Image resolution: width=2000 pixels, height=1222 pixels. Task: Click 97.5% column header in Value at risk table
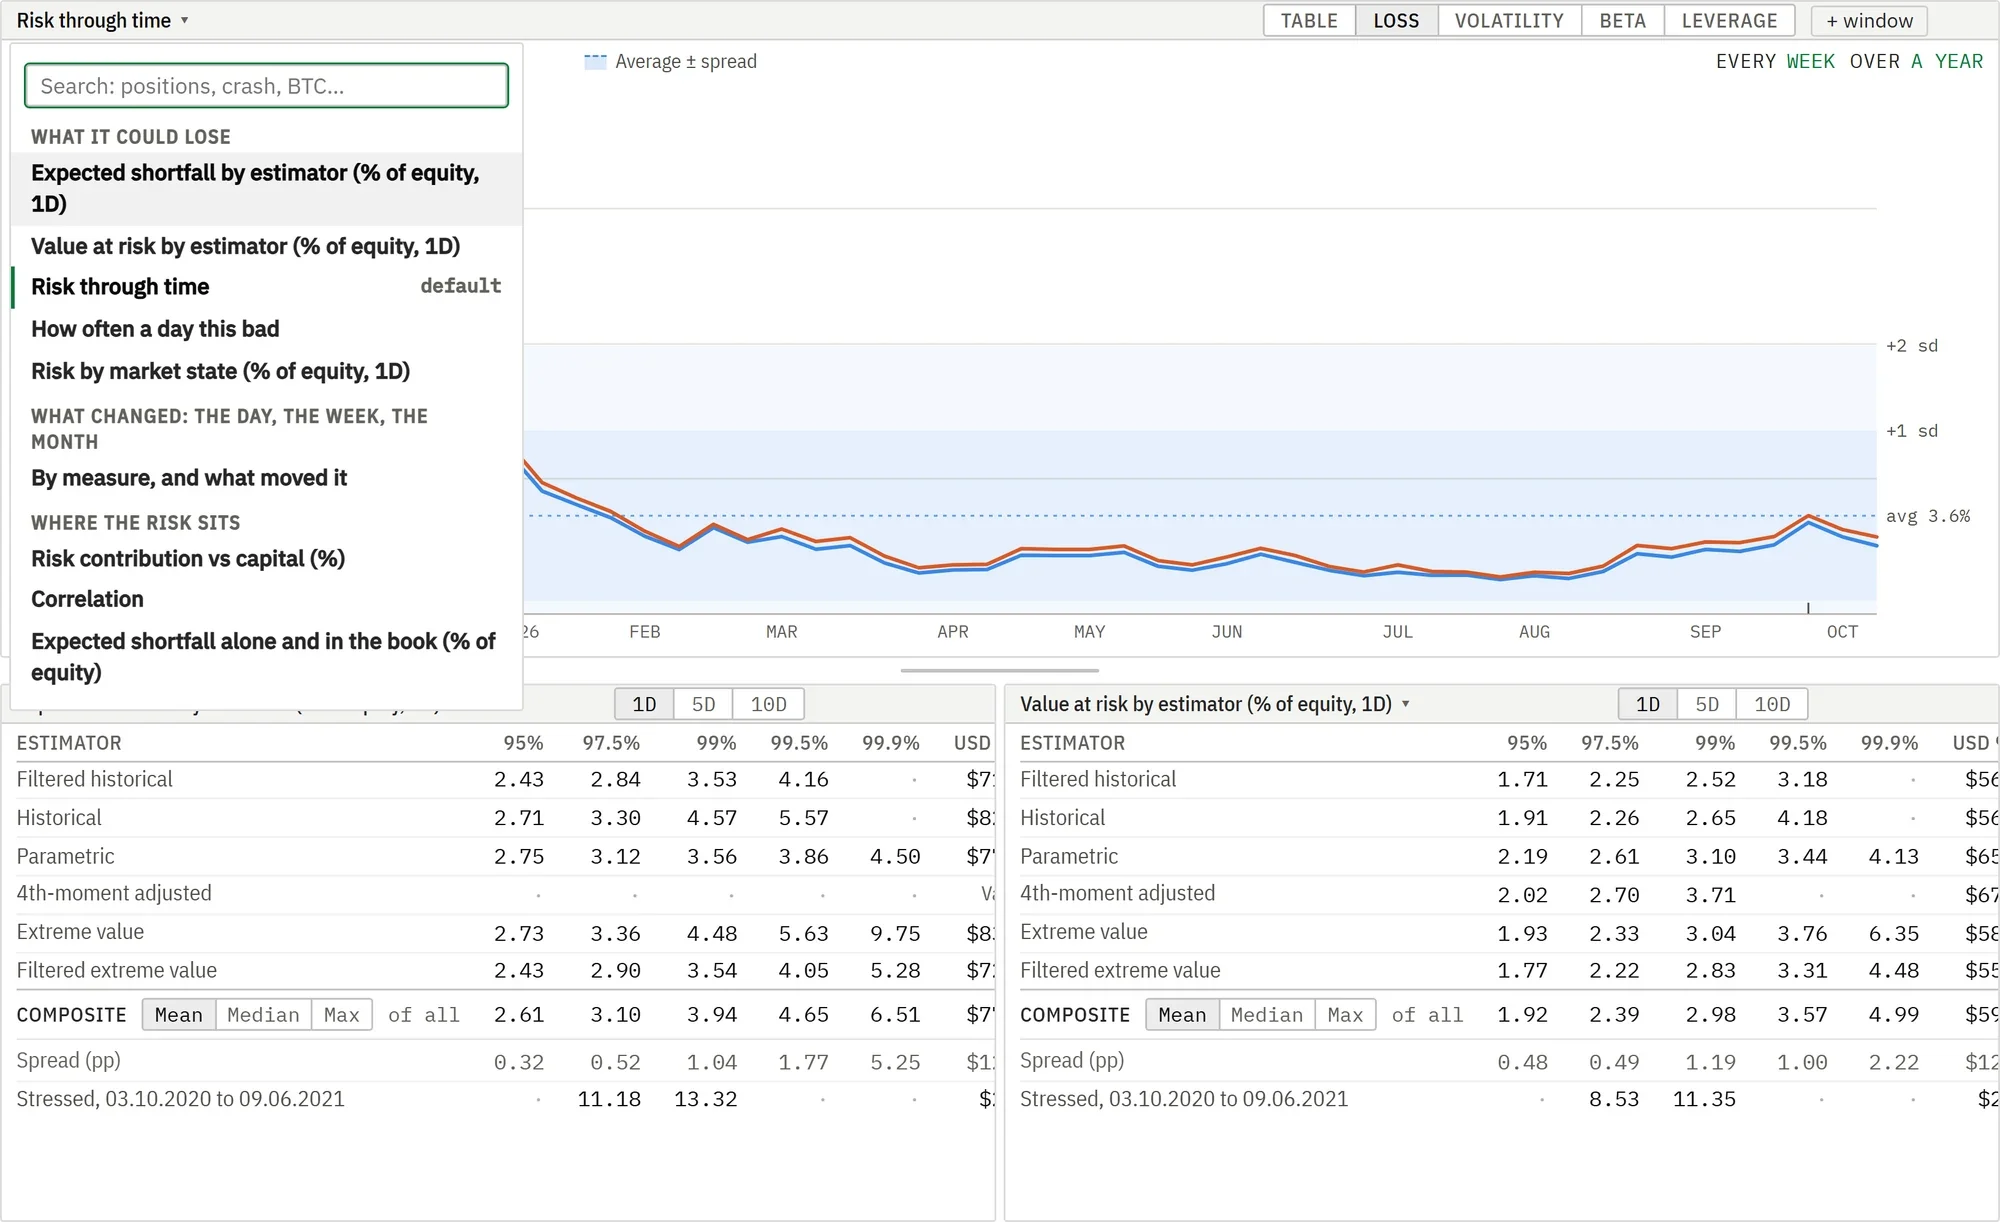tap(1610, 743)
